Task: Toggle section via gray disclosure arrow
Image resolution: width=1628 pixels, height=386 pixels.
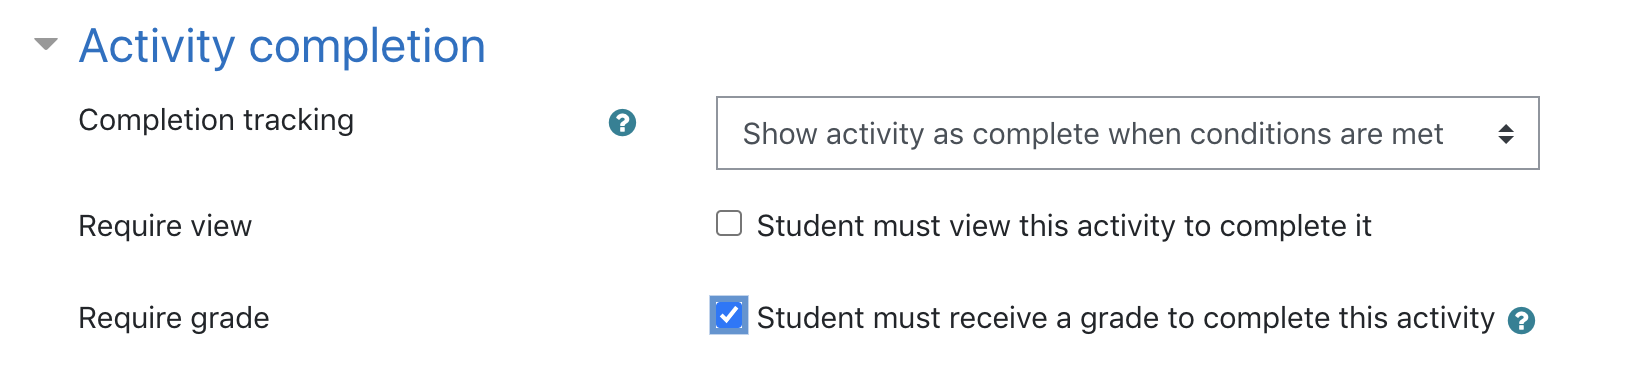Action: coord(46,45)
